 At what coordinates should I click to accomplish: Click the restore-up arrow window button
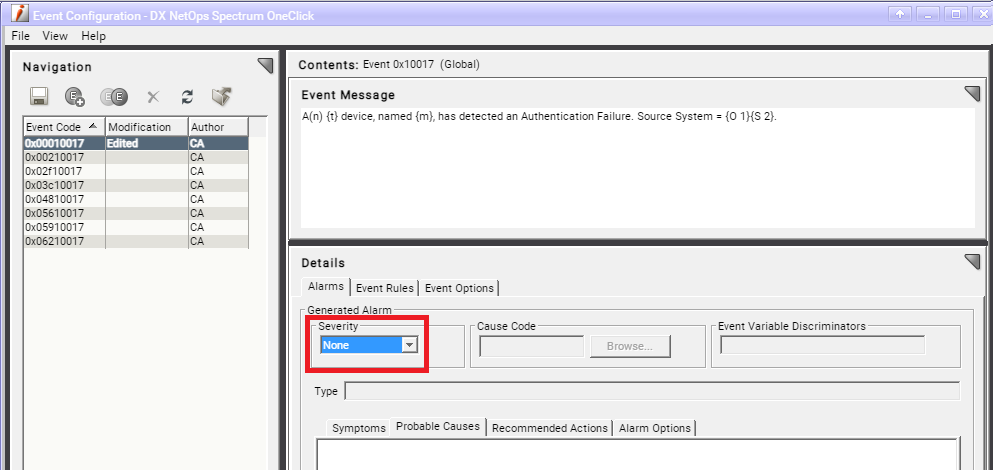pos(900,13)
